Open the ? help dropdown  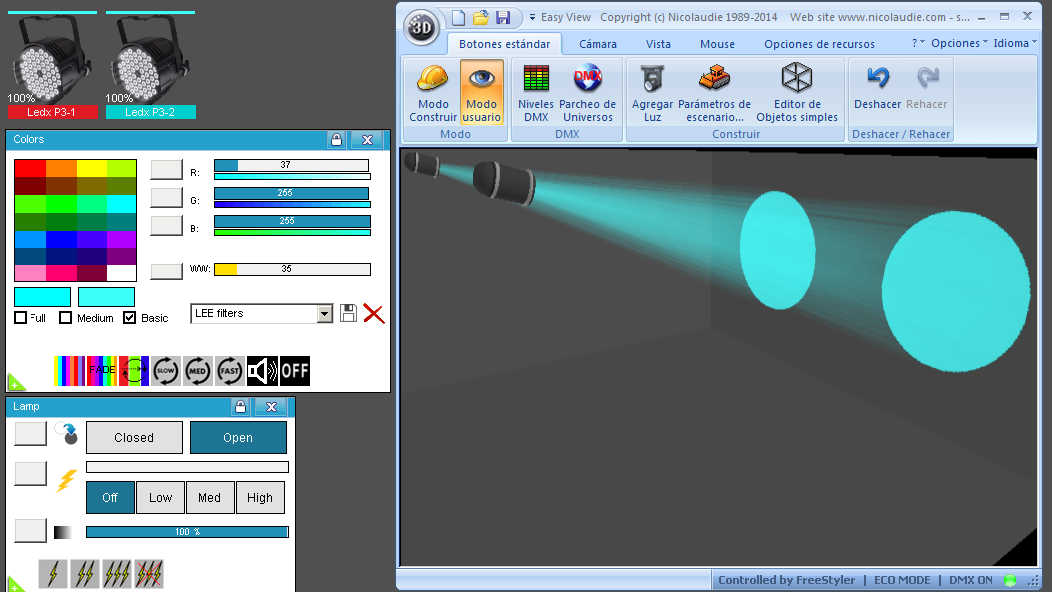pos(918,42)
